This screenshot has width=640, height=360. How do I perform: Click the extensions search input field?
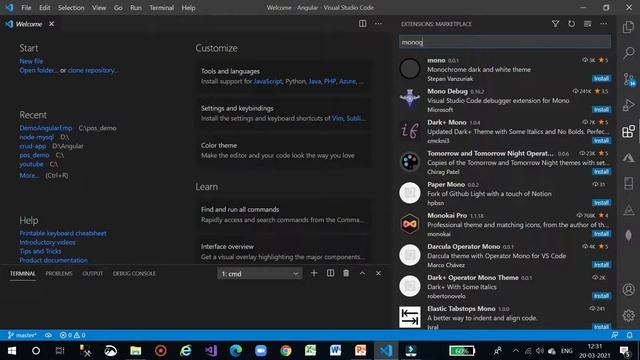tap(505, 42)
